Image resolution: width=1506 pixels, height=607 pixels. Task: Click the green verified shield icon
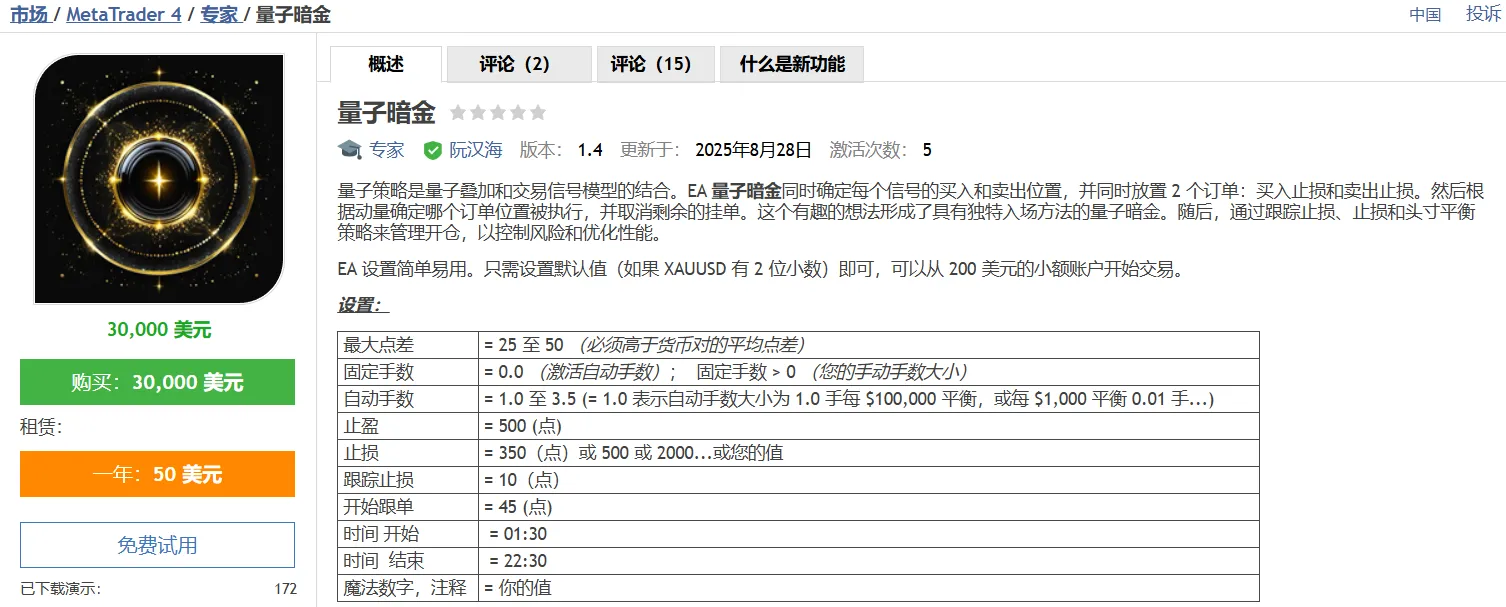click(x=433, y=150)
